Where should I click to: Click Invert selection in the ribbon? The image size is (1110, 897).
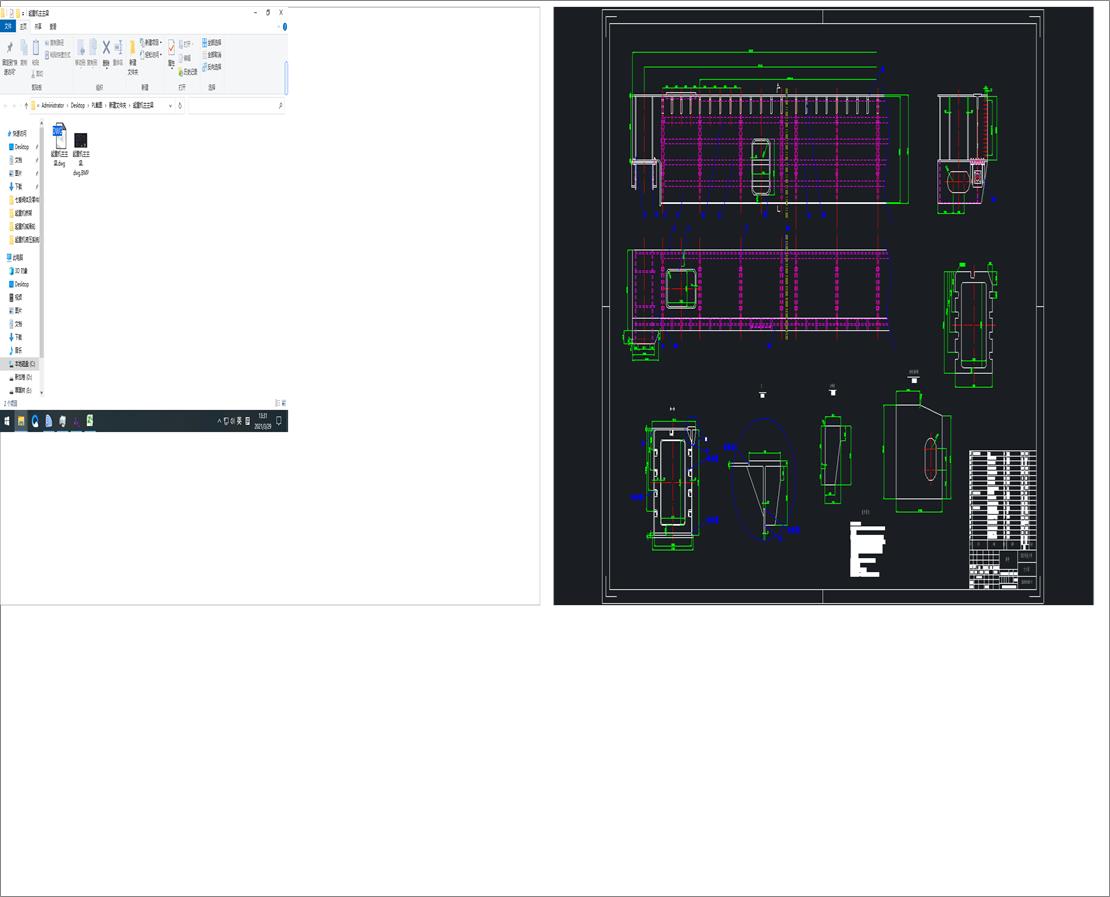(212, 67)
